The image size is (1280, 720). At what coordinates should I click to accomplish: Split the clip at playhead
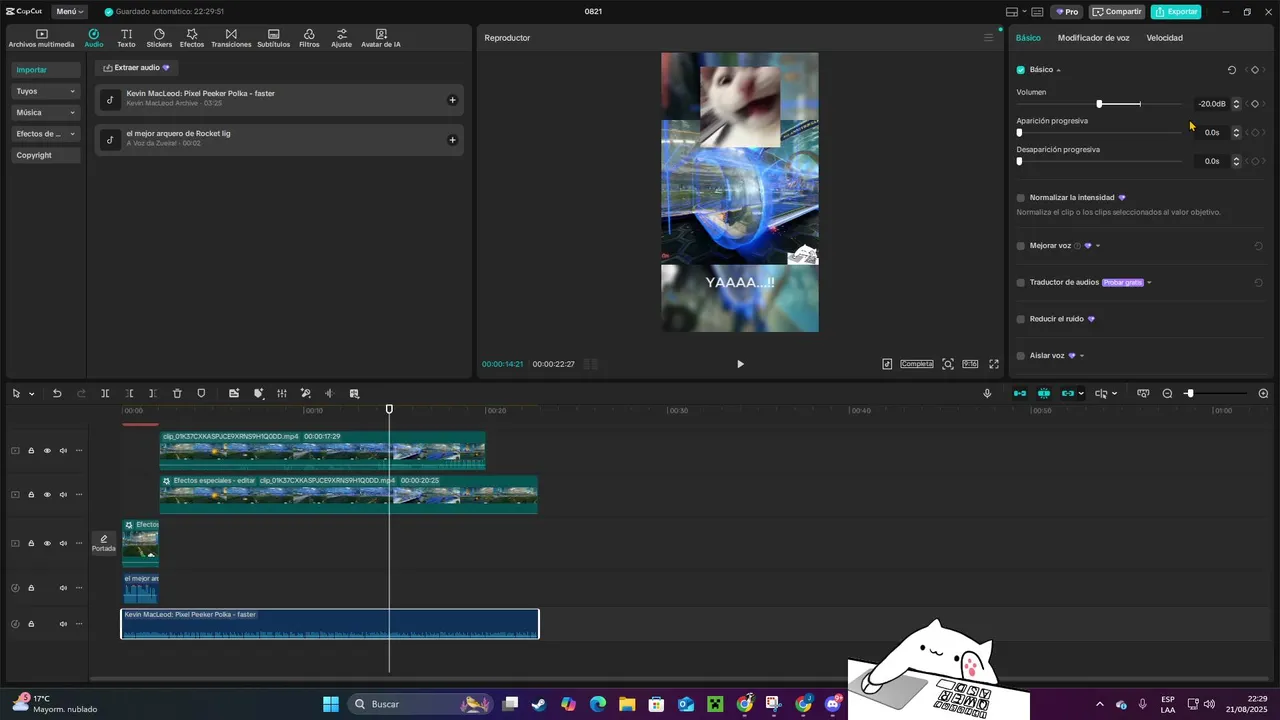point(105,394)
